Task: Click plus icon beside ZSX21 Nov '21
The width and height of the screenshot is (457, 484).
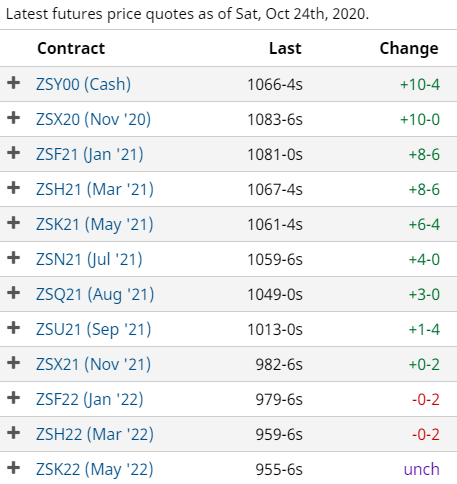Action: pos(13,363)
